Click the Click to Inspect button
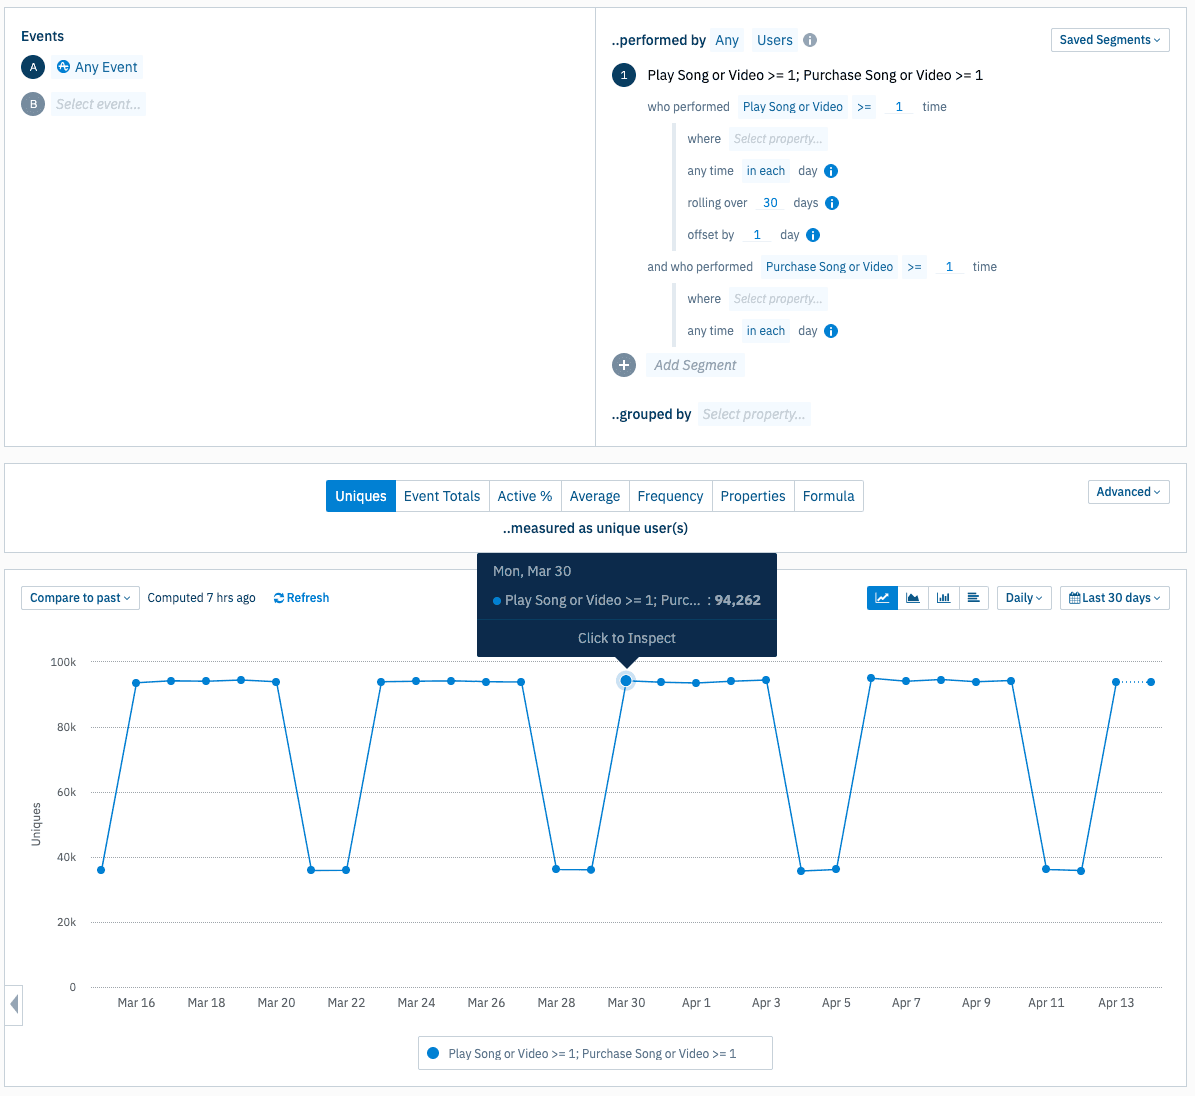This screenshot has height=1096, width=1195. [x=626, y=638]
